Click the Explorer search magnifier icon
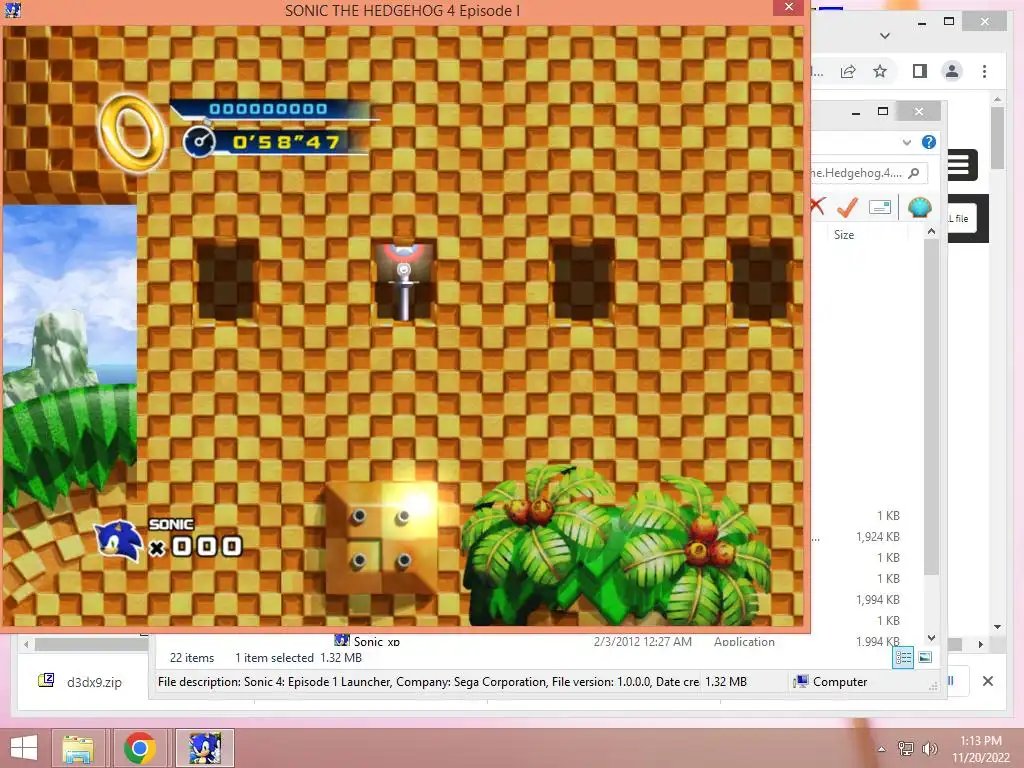This screenshot has width=1024, height=768. (914, 173)
